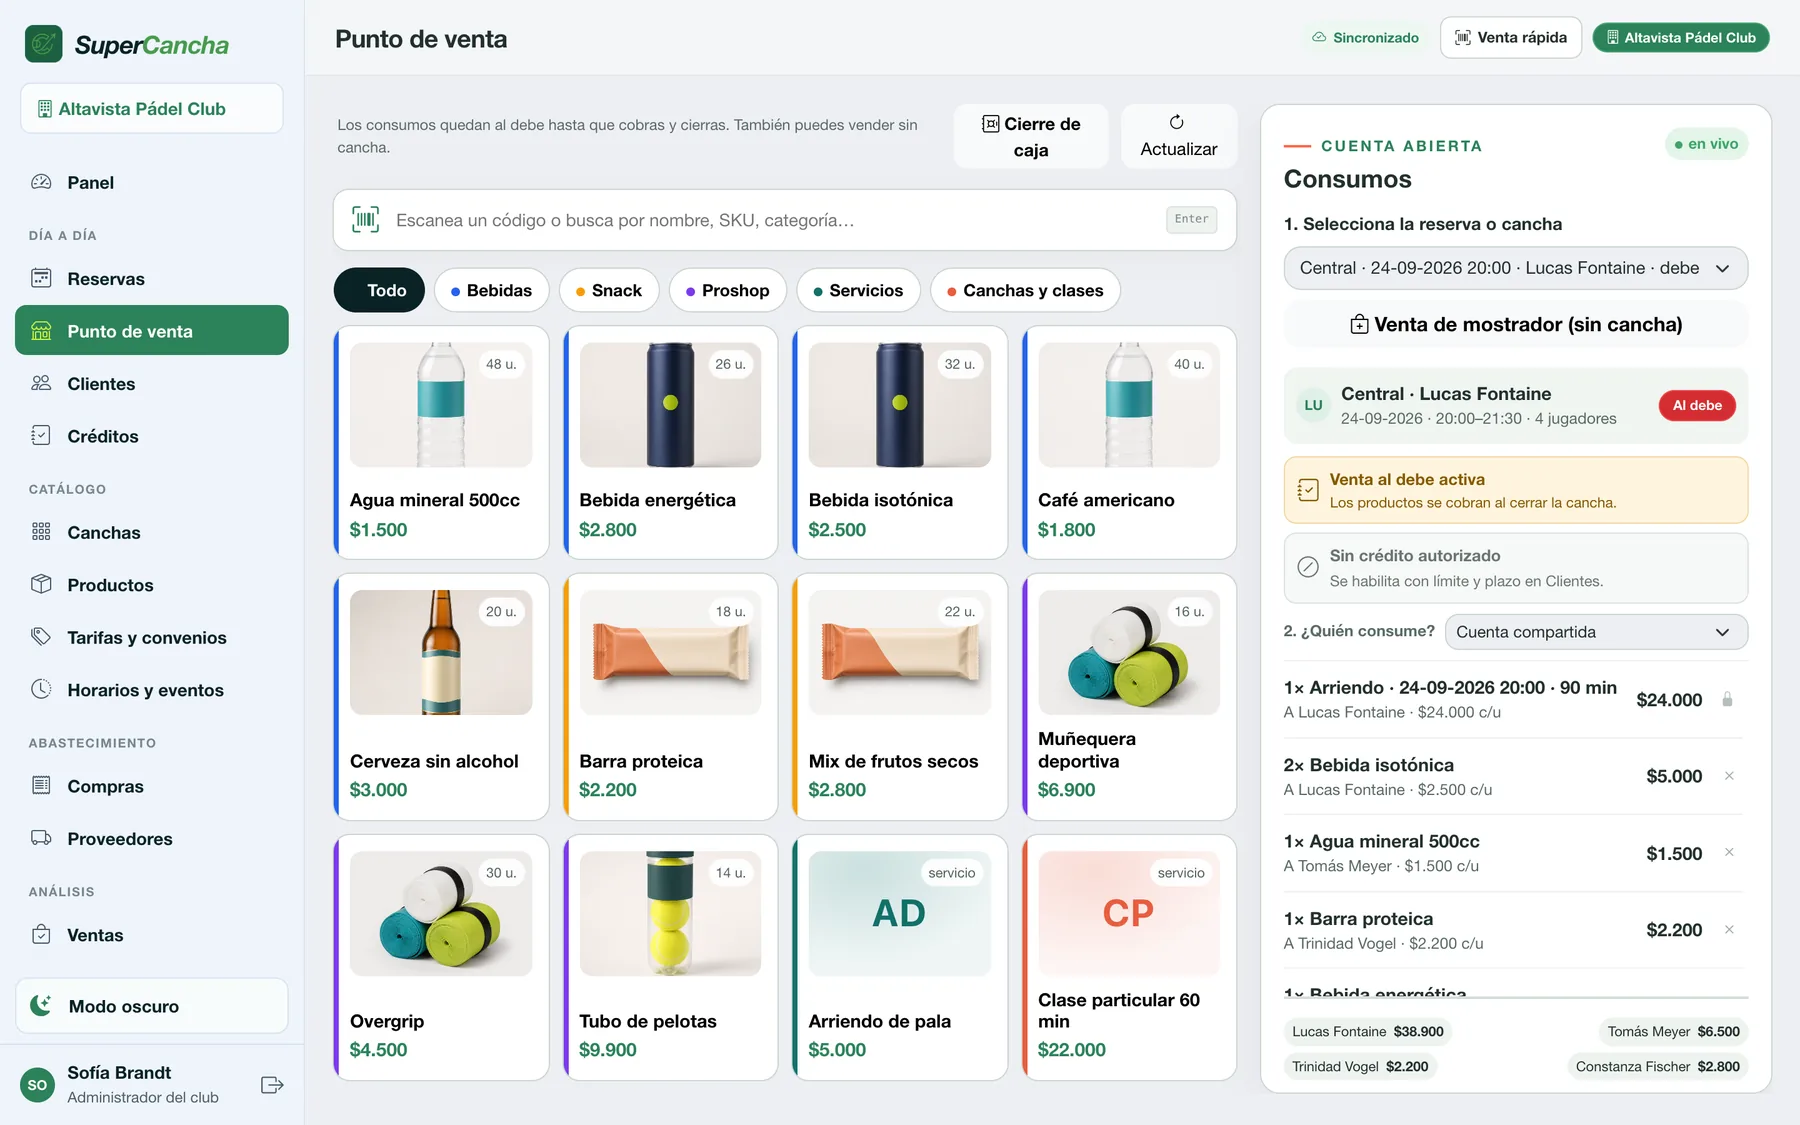The width and height of the screenshot is (1800, 1125).
Task: Toggle Modo oscuro
Action: (x=152, y=1006)
